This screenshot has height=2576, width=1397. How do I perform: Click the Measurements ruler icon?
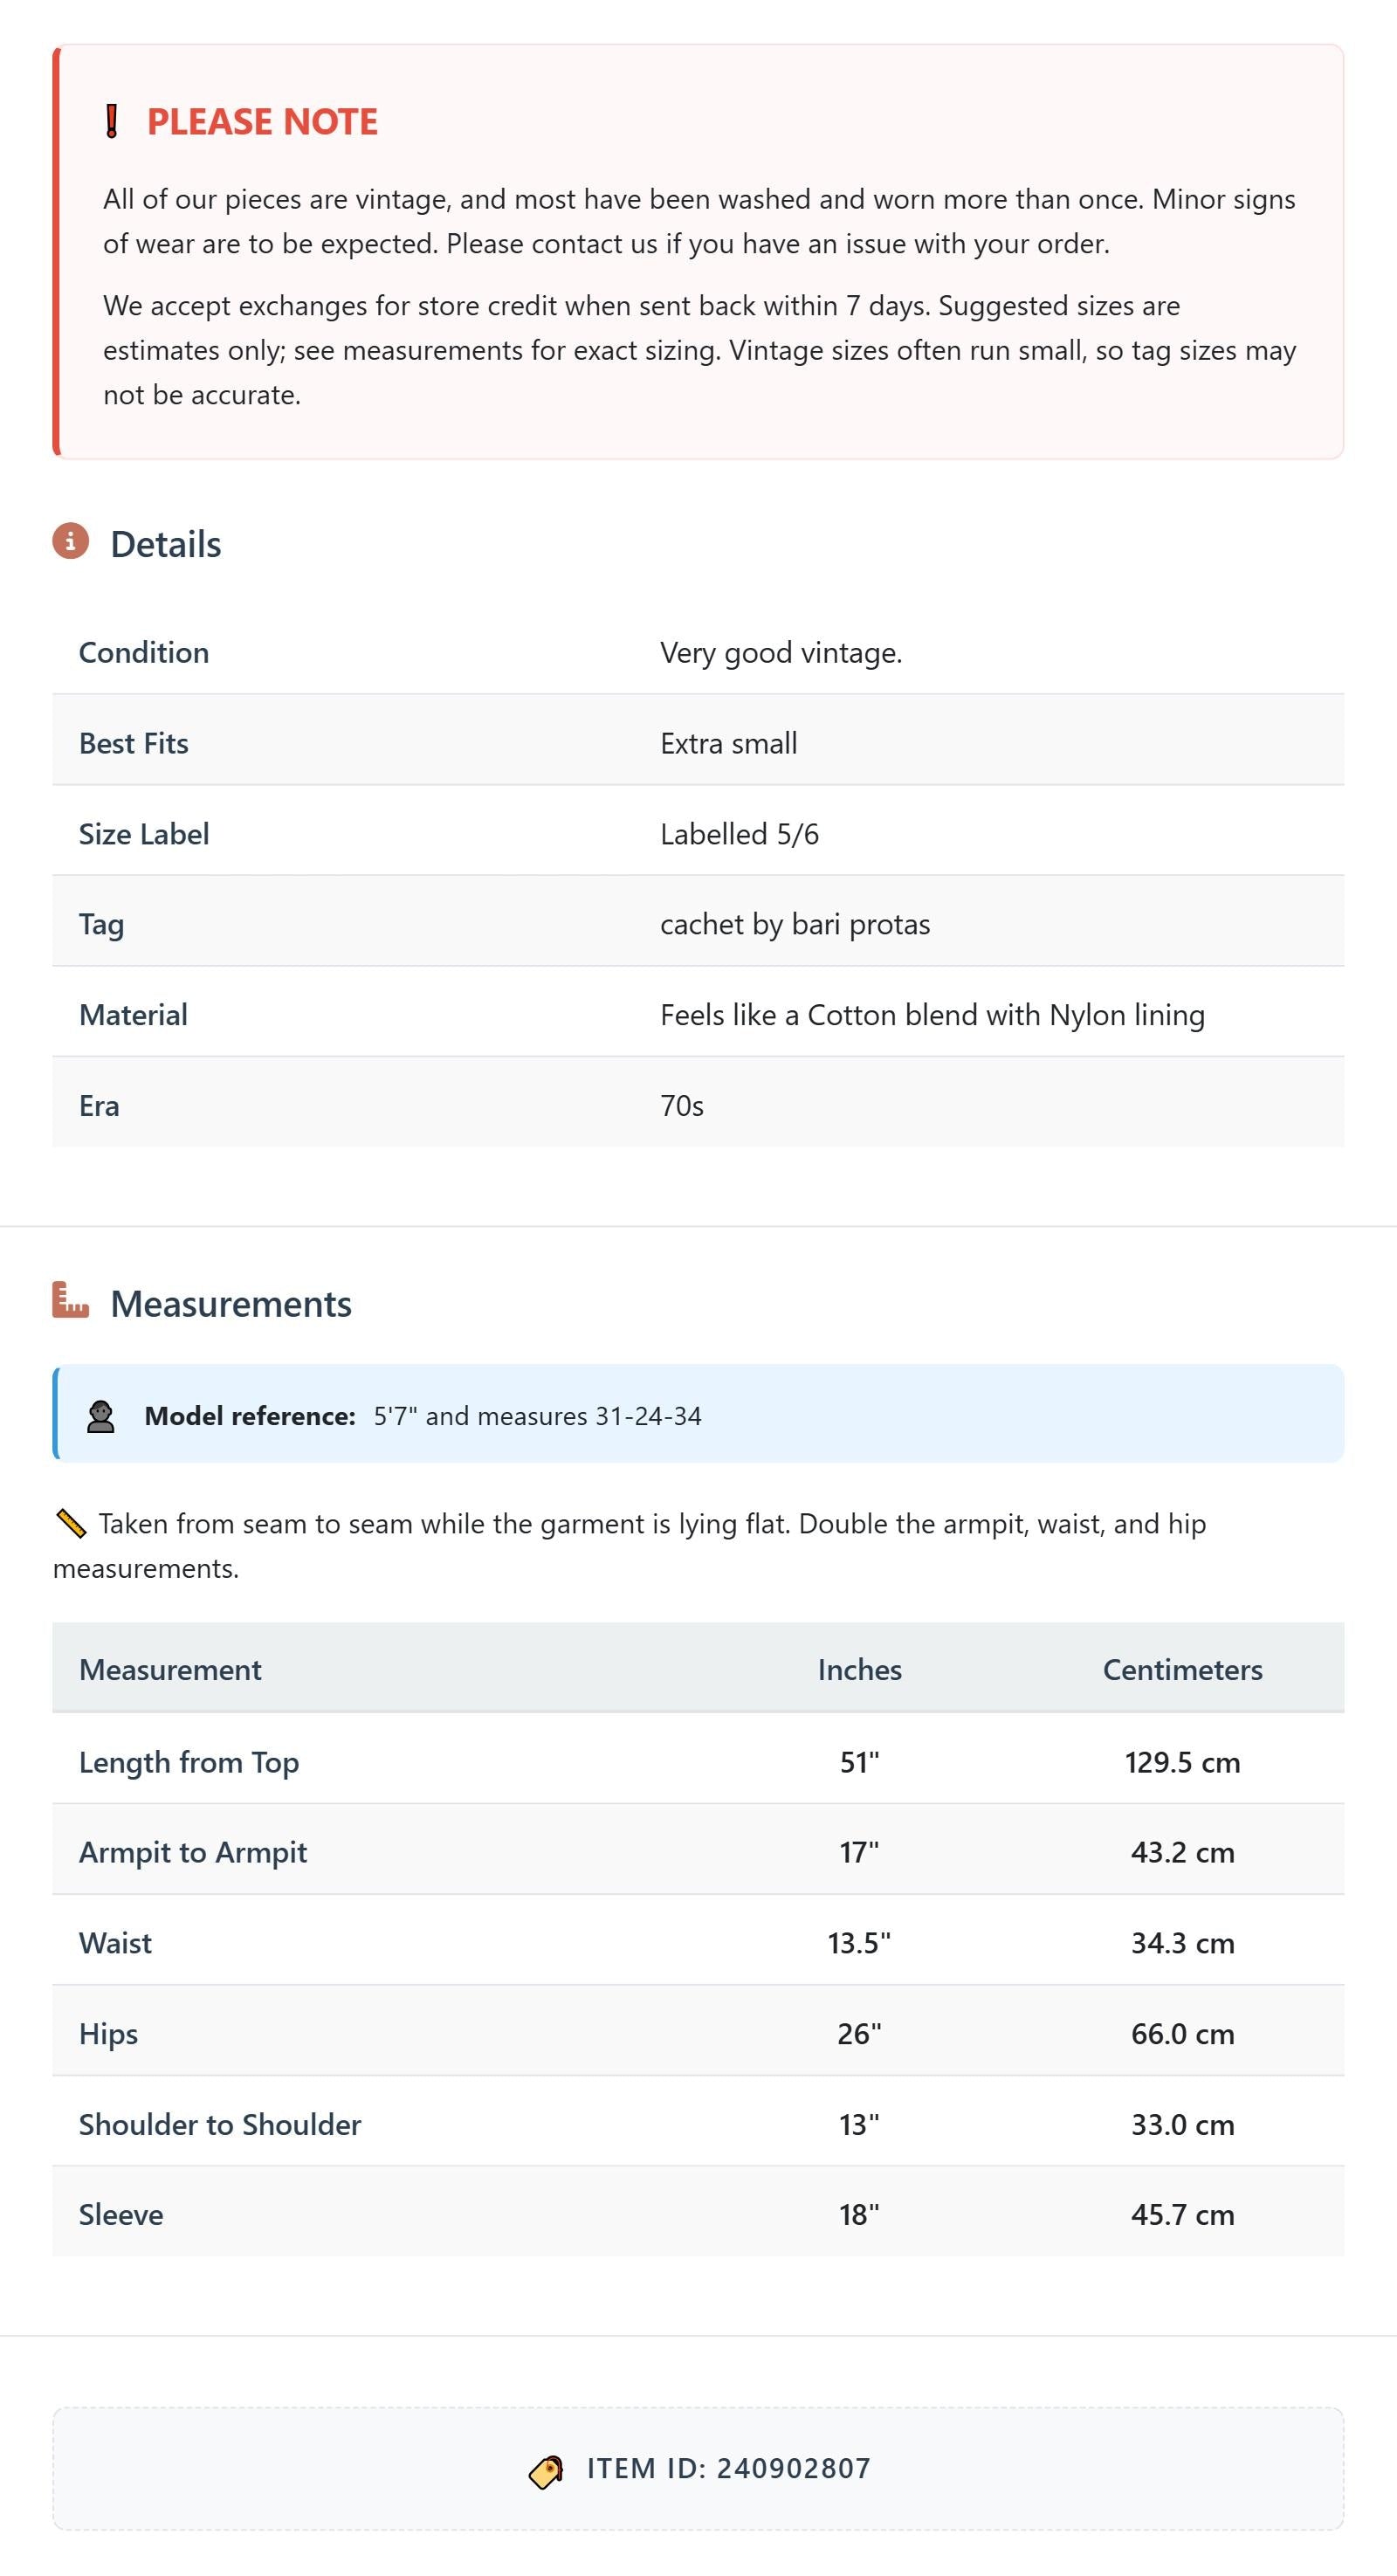71,1300
